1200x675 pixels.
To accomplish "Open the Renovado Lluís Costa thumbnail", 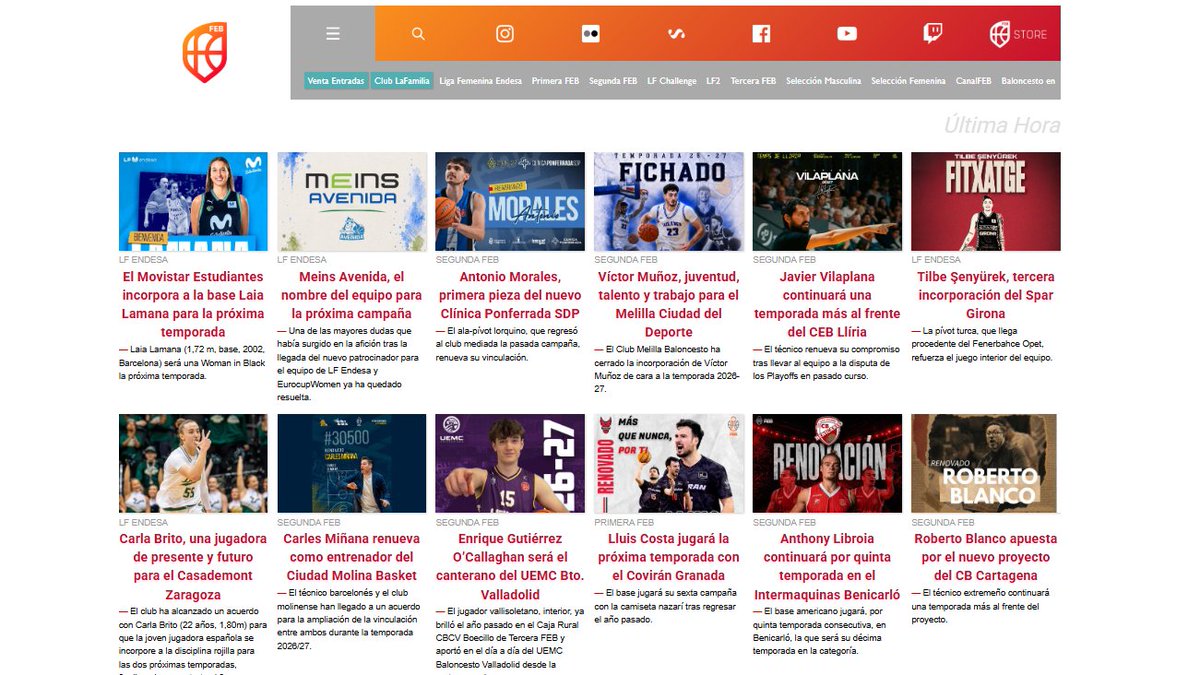I will pyautogui.click(x=668, y=463).
